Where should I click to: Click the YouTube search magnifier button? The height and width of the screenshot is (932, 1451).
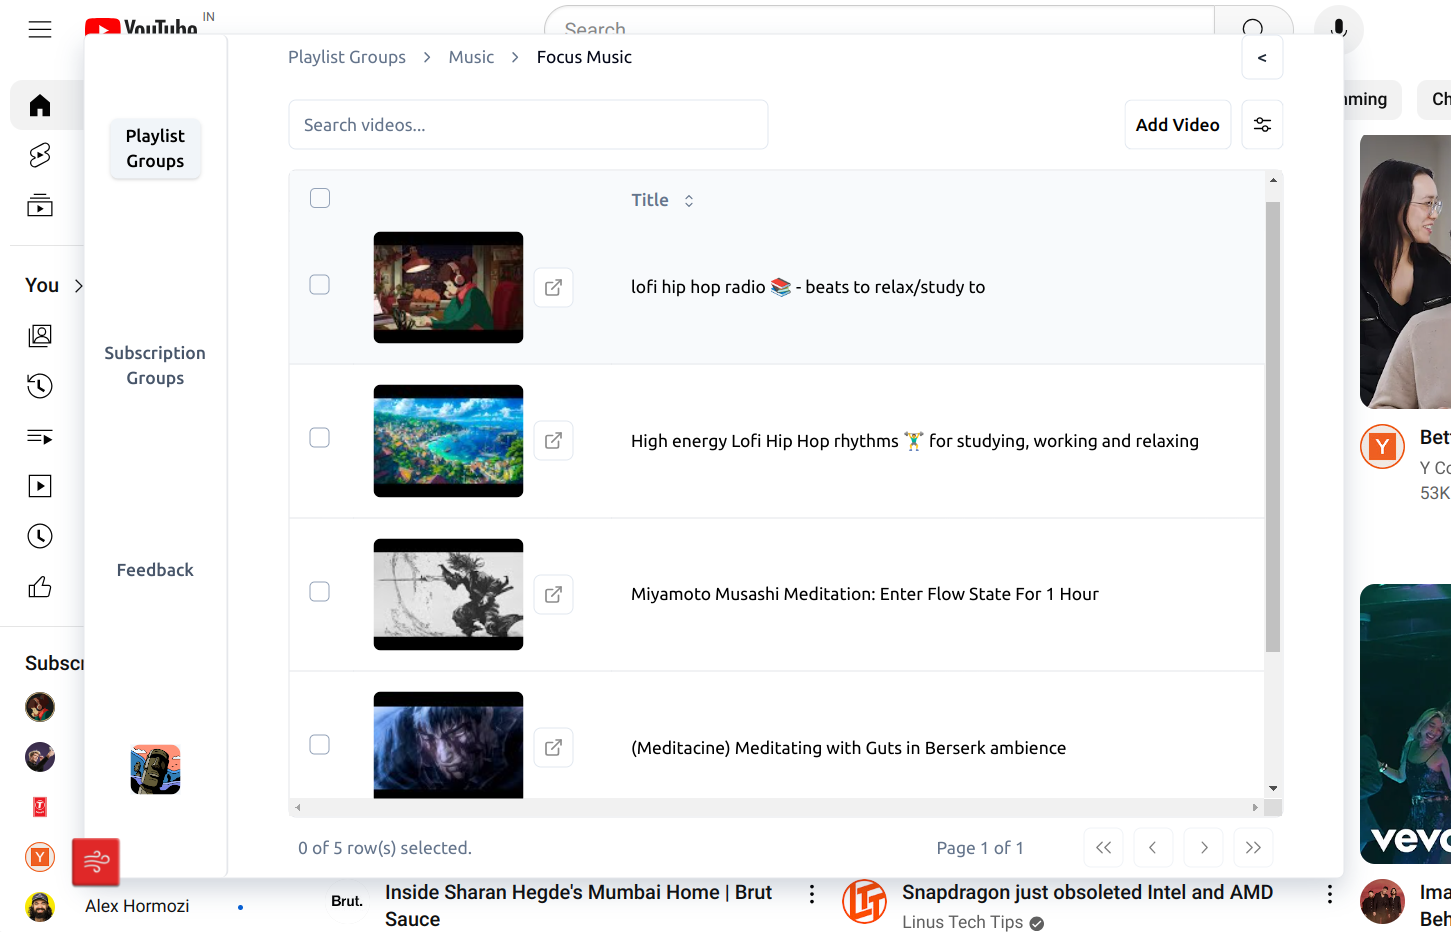tap(1253, 28)
